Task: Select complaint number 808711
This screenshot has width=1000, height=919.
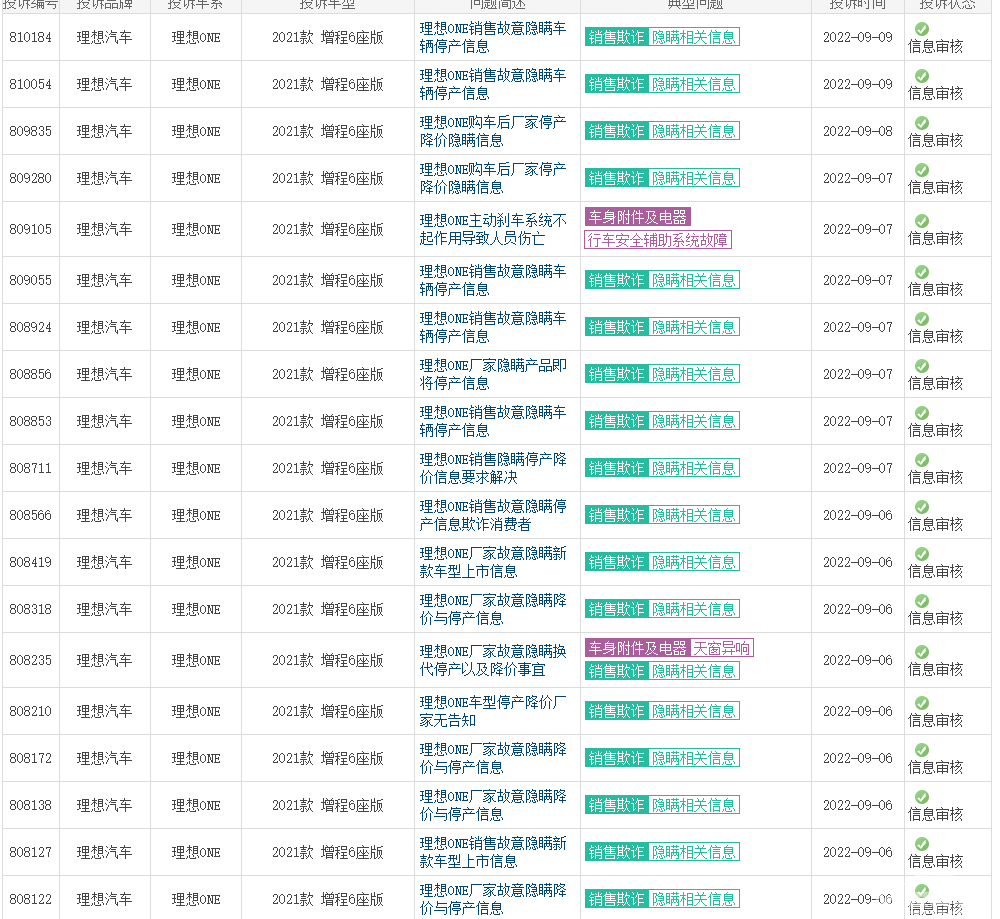Action: [x=31, y=469]
